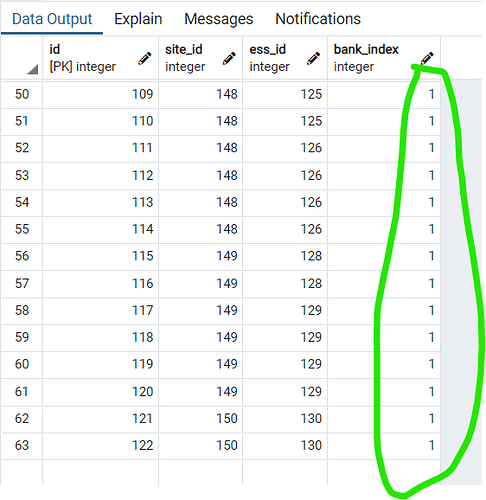Select all rows via corner triangle icon

[32, 69]
